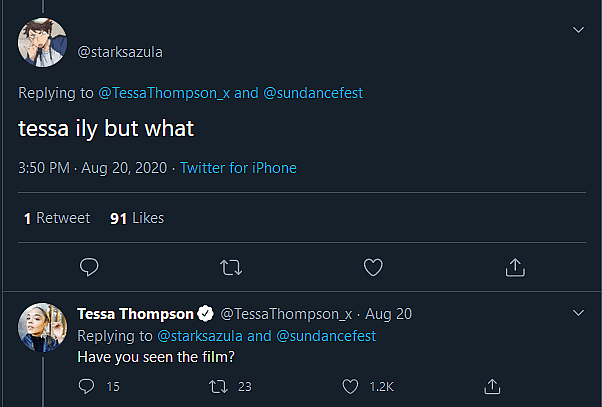Visit @TessaThompson_x mention in top reply line
Viewport: 602px width, 407px height.
pos(164,93)
